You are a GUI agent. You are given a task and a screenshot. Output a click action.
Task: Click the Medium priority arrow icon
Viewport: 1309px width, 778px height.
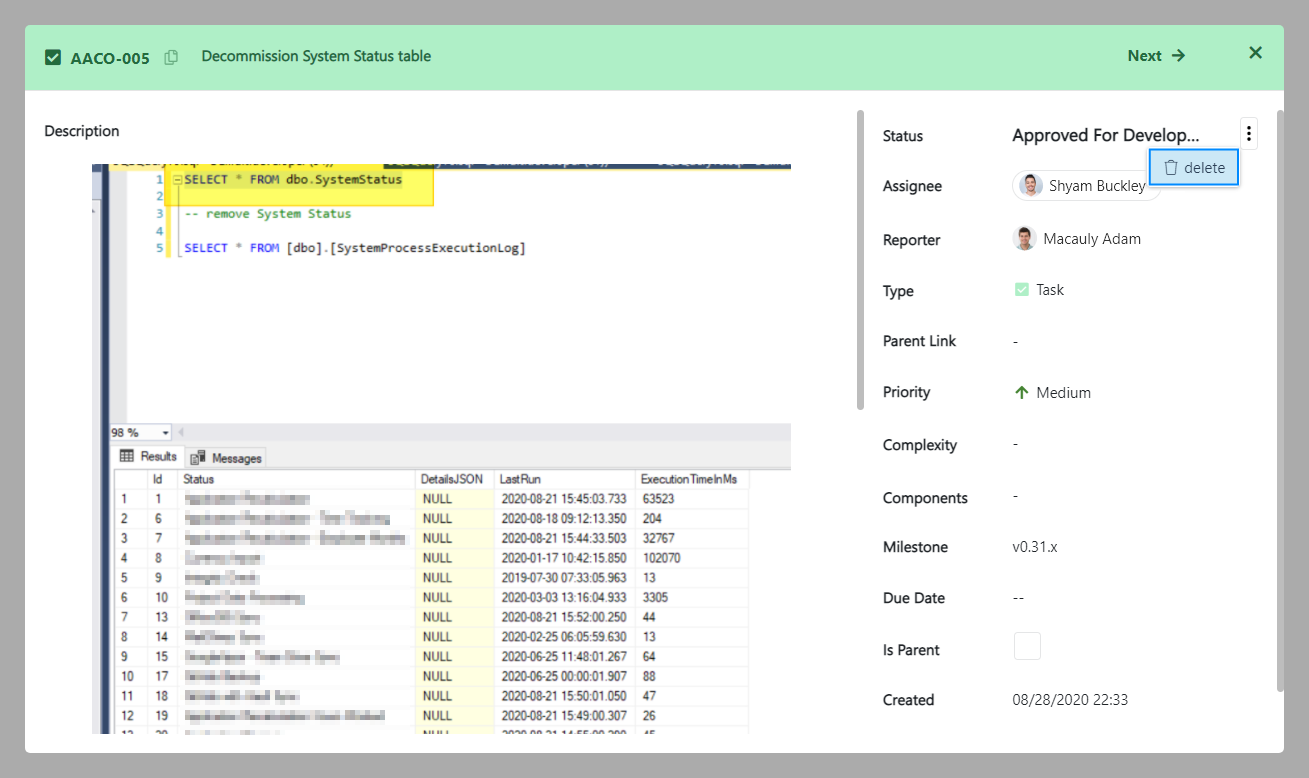point(1021,393)
